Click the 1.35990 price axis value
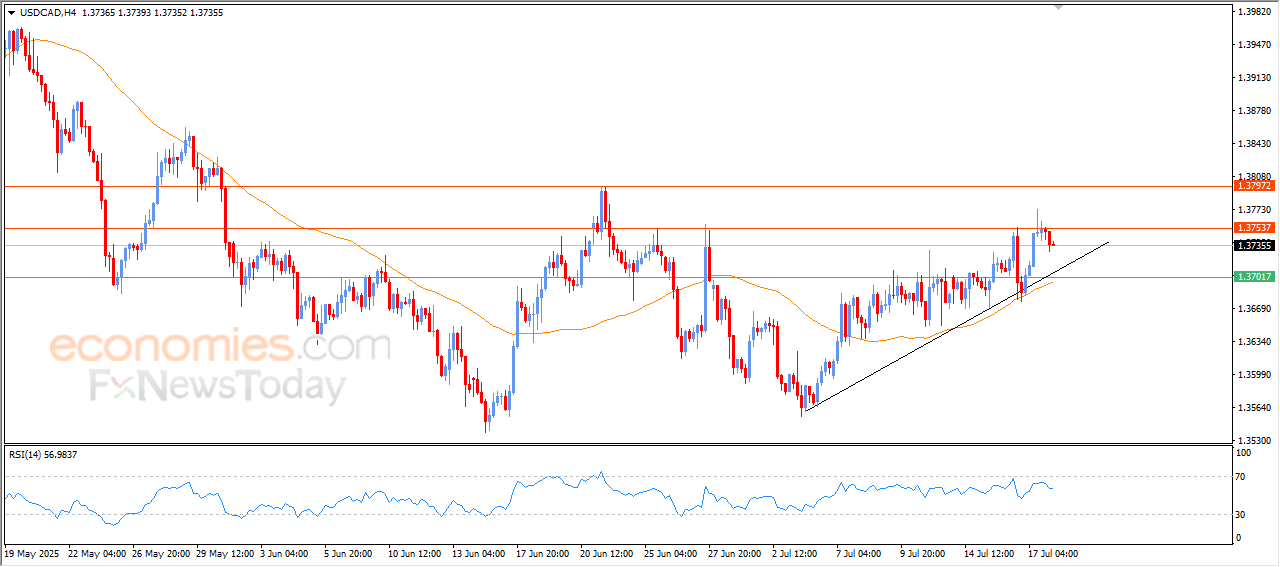 pyautogui.click(x=1253, y=375)
